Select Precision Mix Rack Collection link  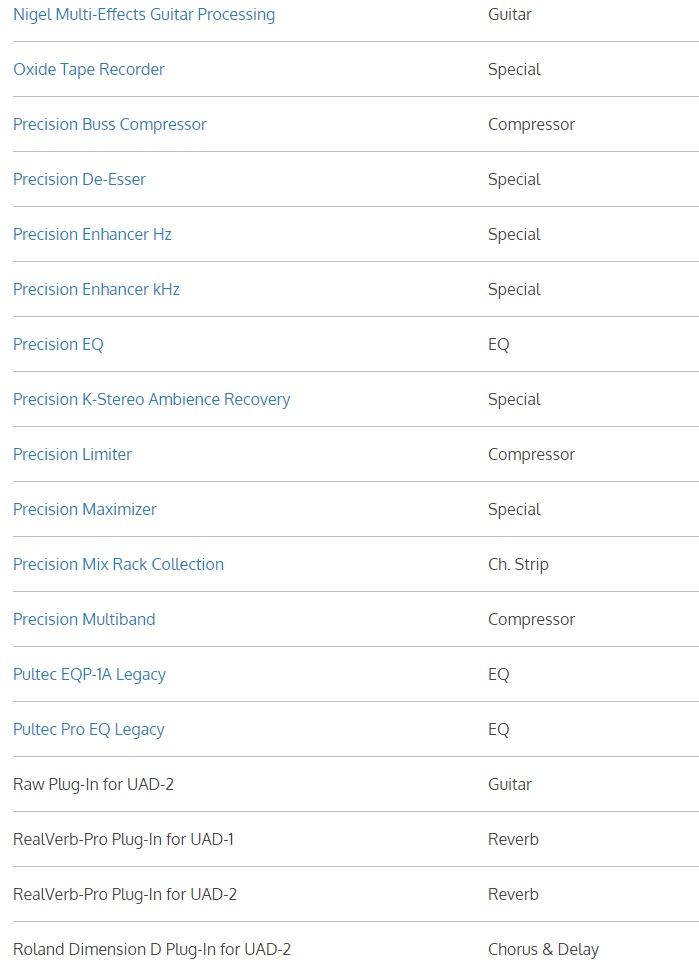[118, 565]
